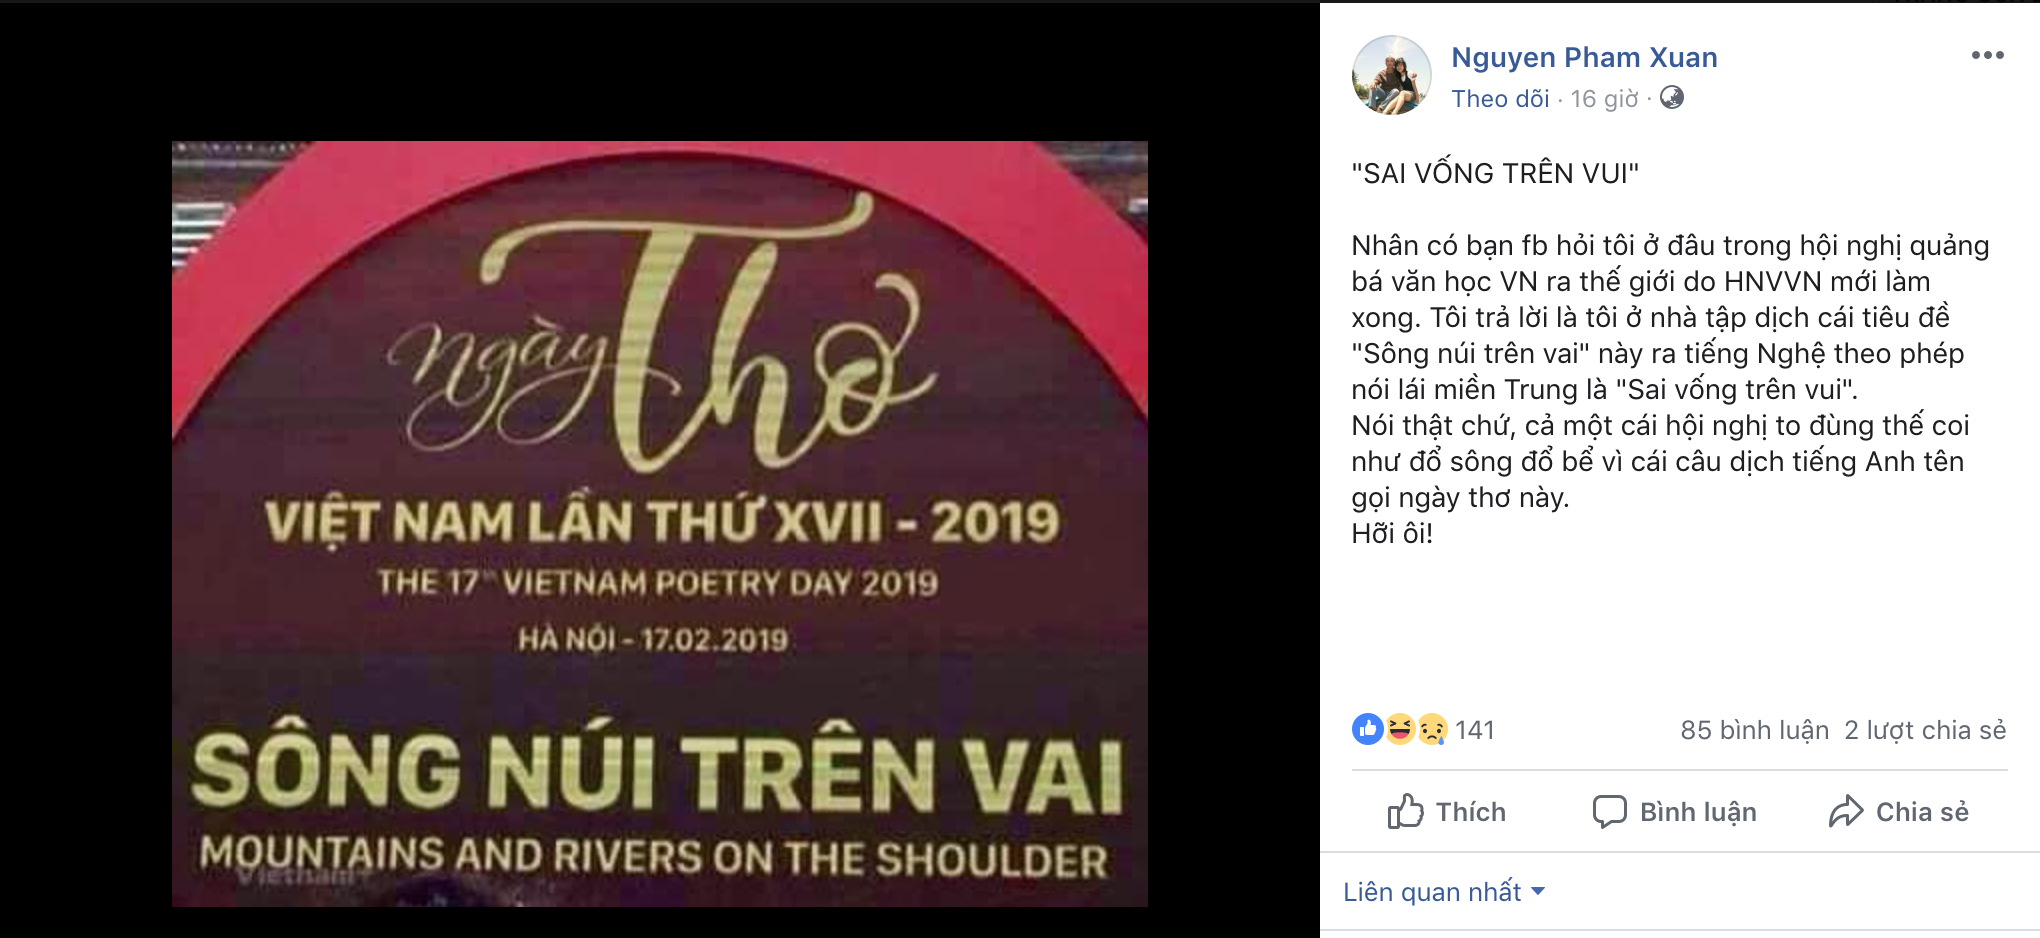
Task: Click the share arrow icon
Action: (1846, 811)
